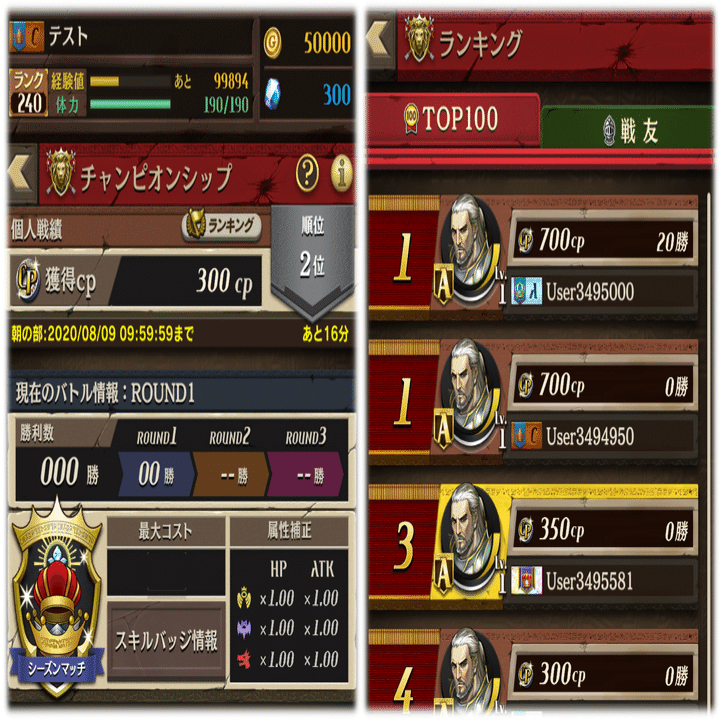Open the question mark help icon
Image resolution: width=720 pixels, height=720 pixels.
click(307, 173)
